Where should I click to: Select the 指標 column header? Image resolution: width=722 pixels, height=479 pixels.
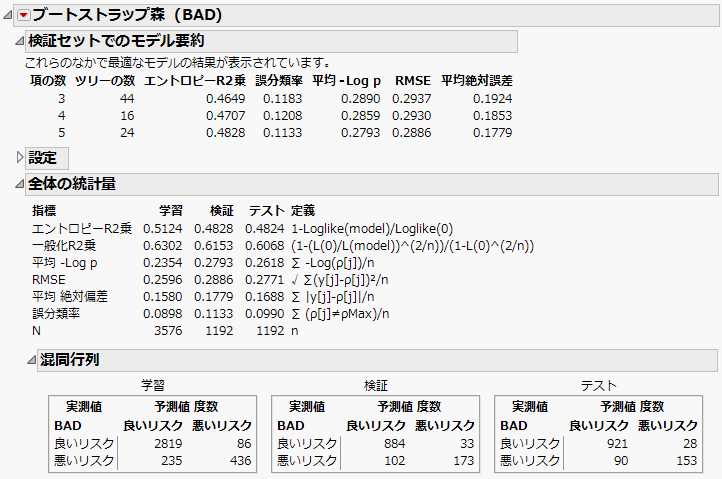[x=44, y=211]
